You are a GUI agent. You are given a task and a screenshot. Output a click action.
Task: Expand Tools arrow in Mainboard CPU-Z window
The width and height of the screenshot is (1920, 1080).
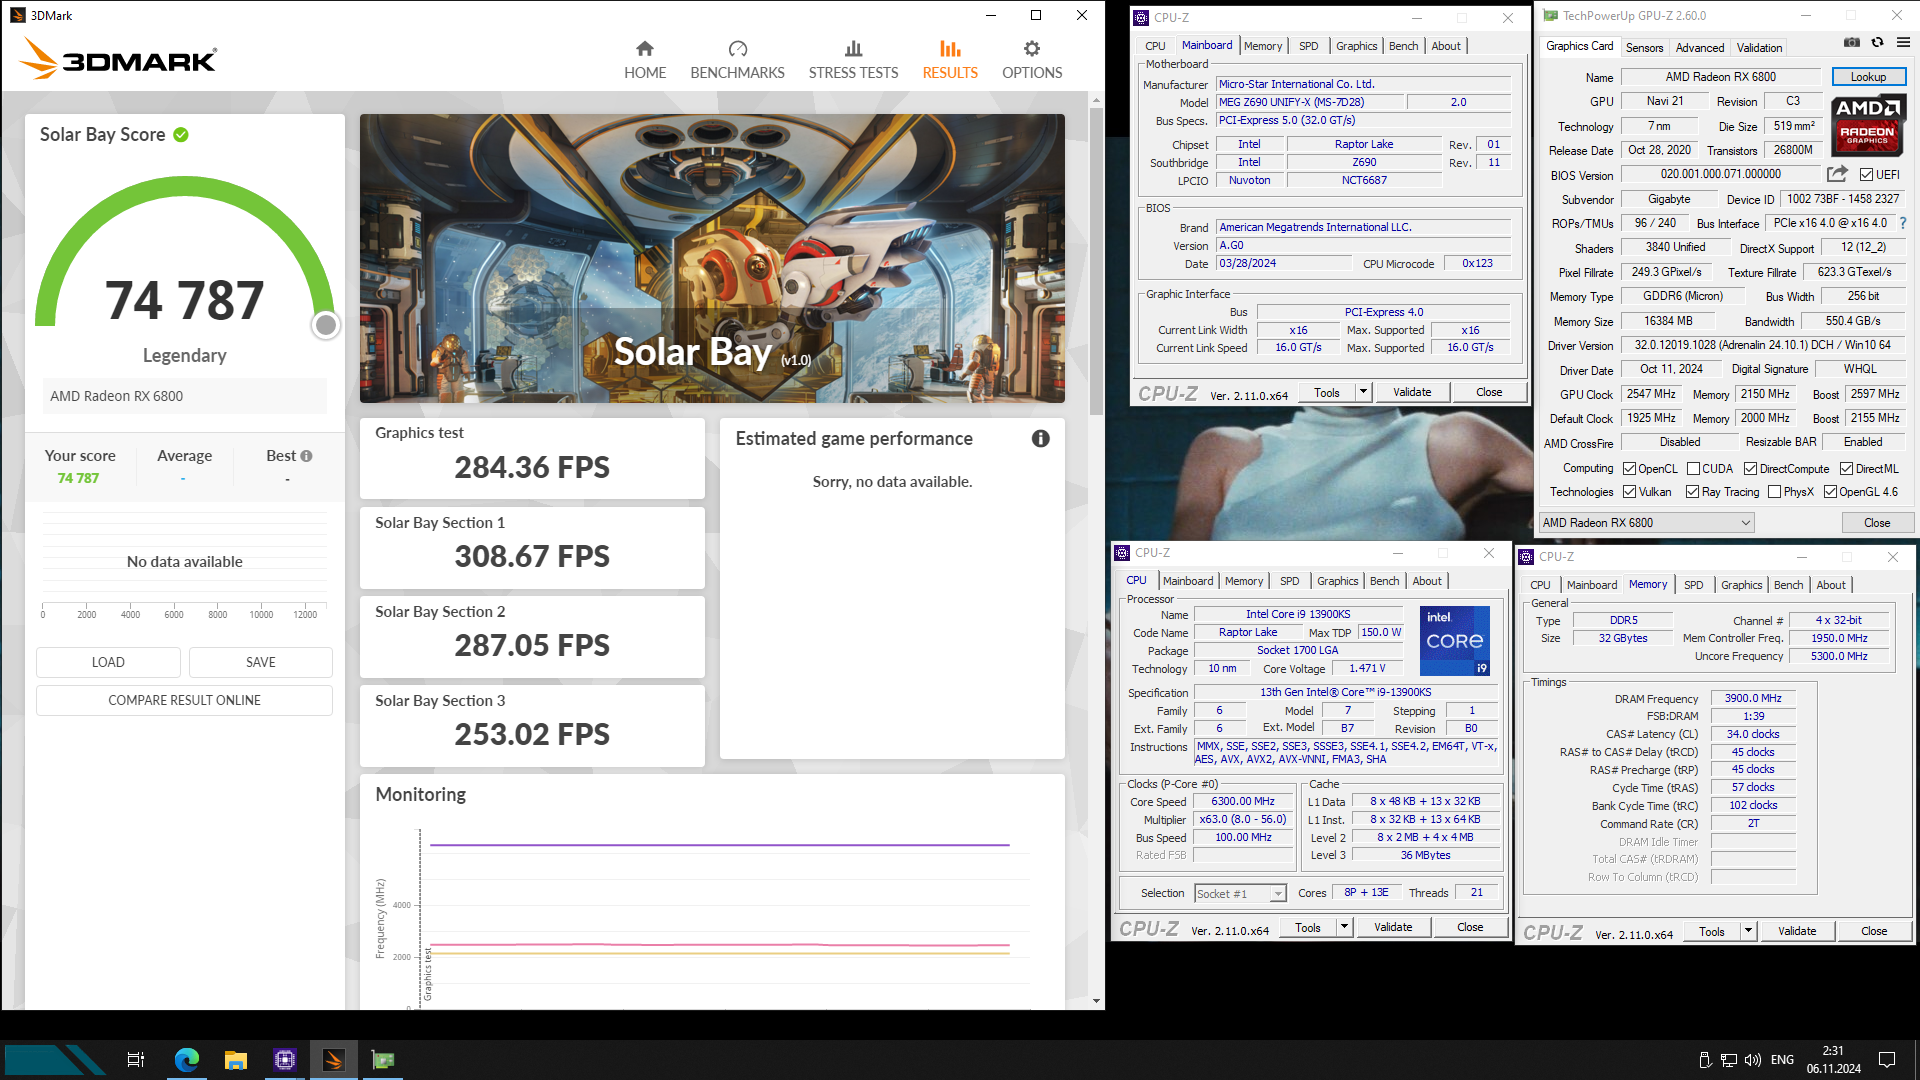(1363, 393)
